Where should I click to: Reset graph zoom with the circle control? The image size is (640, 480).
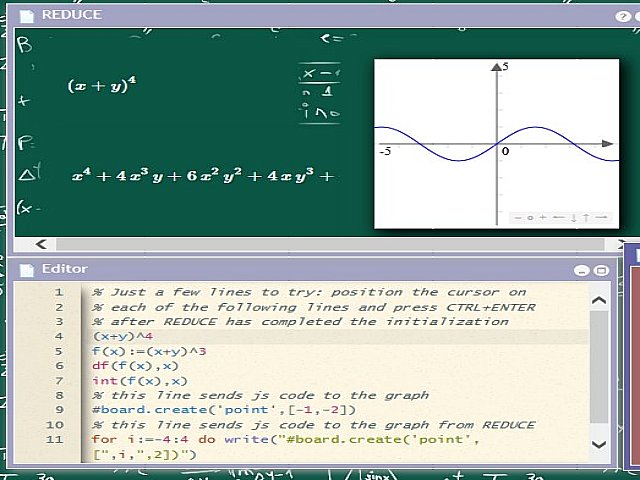coord(530,218)
